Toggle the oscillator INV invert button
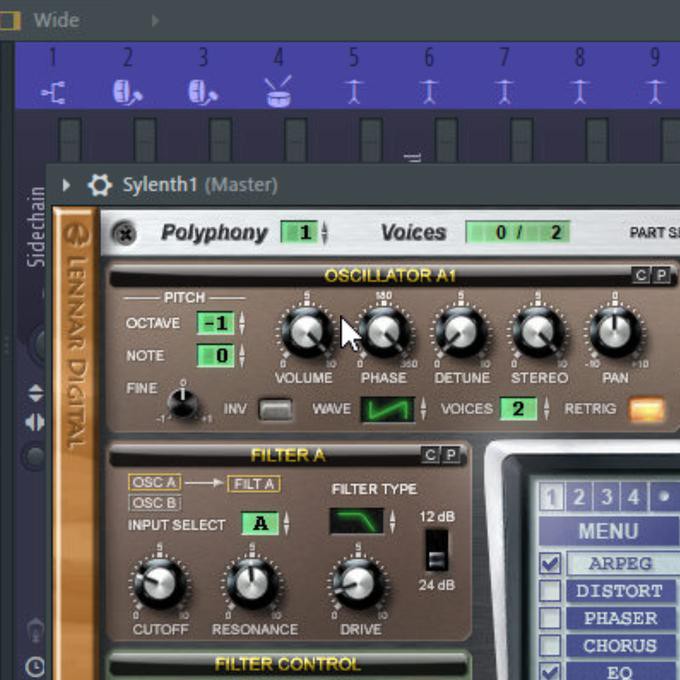680x680 pixels. click(x=275, y=409)
